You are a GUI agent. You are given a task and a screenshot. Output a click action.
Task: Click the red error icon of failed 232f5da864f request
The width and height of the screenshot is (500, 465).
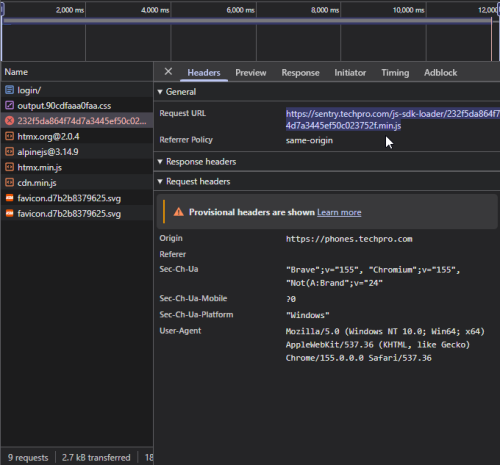[x=10, y=121]
